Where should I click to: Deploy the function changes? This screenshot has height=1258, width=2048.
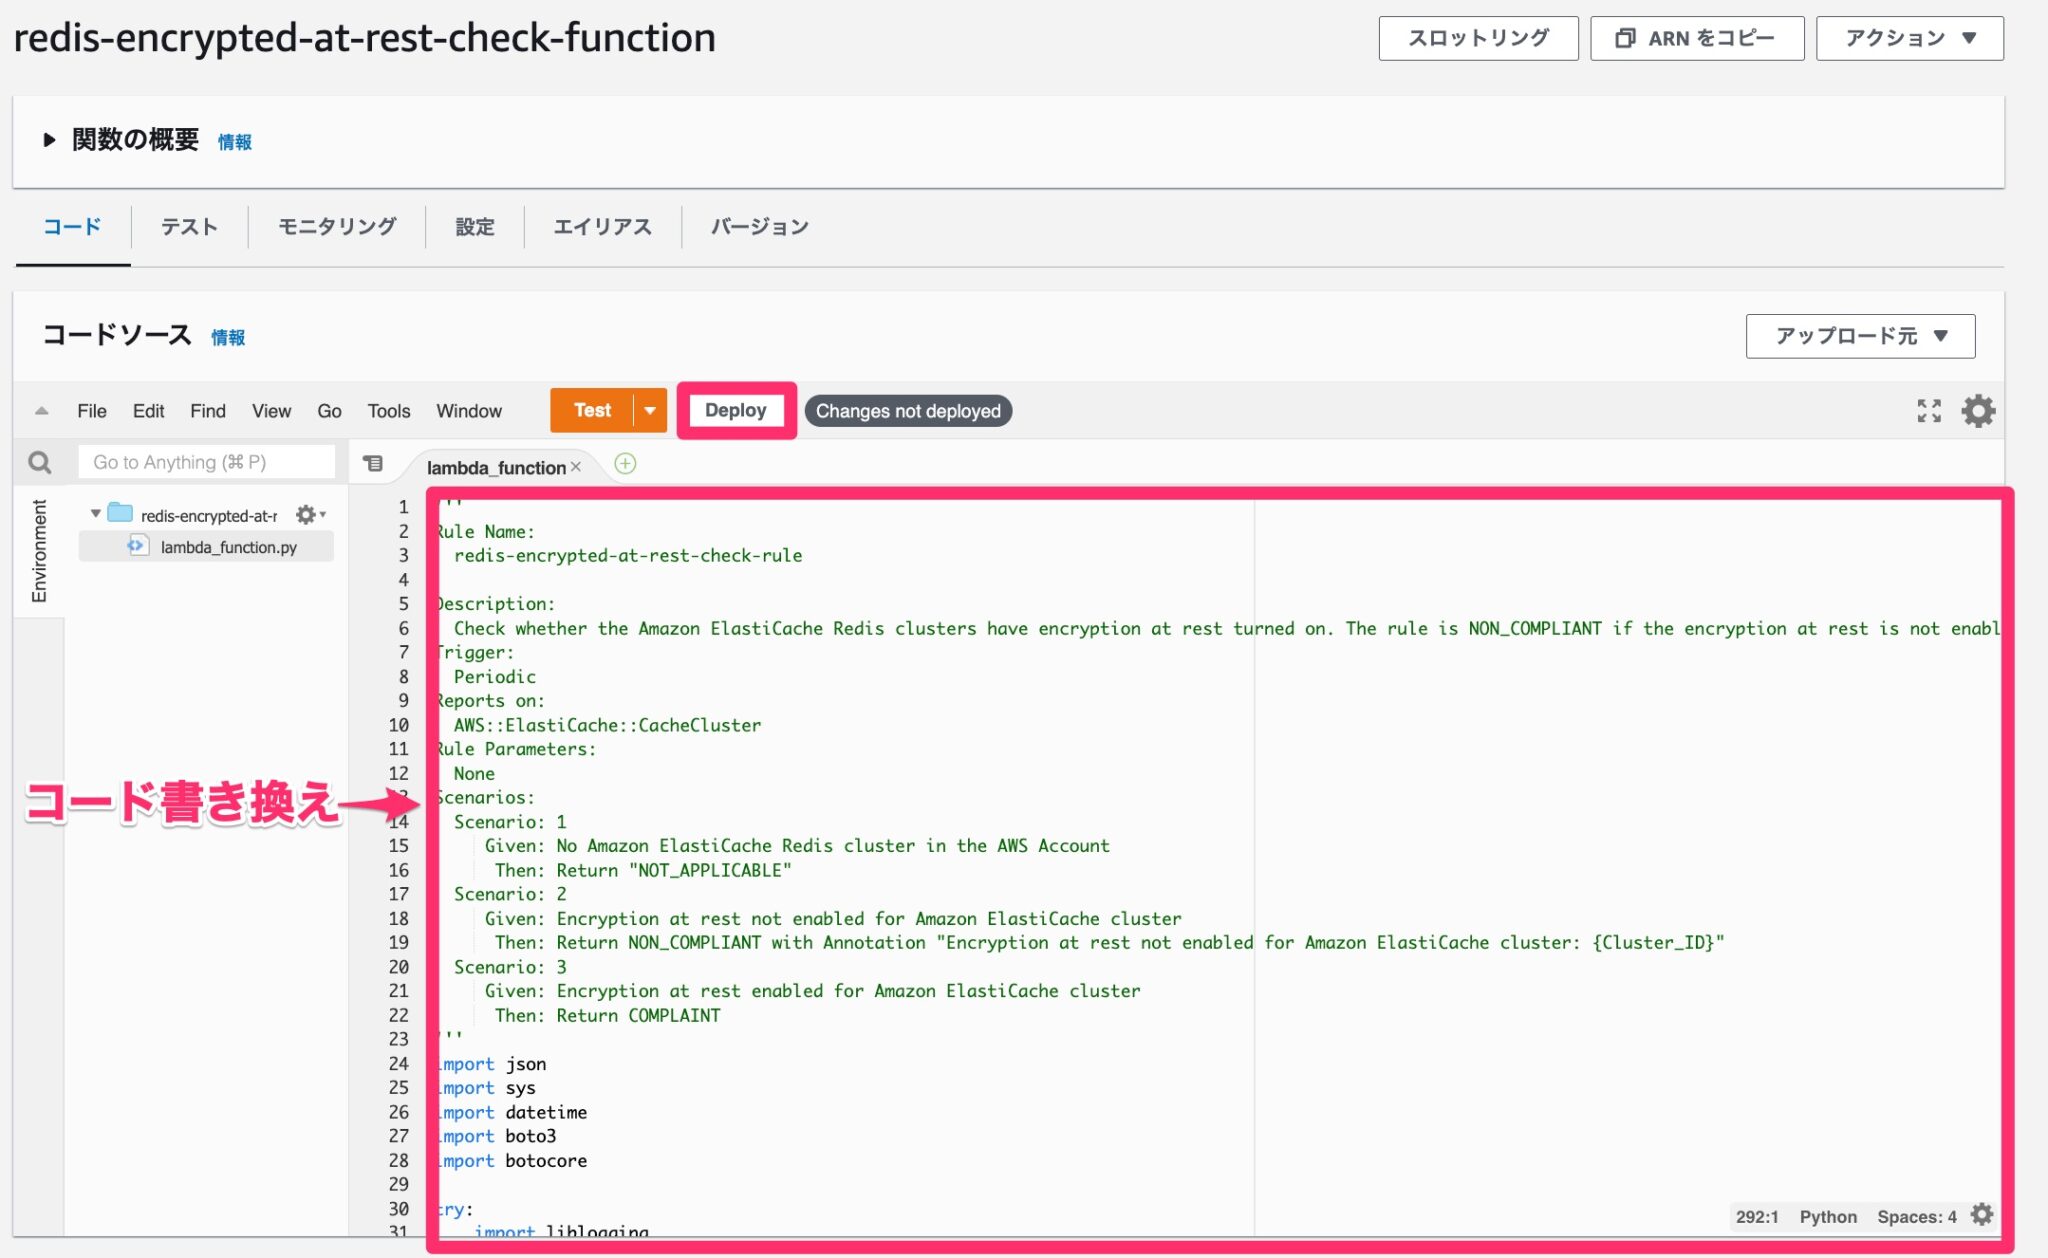click(x=736, y=410)
